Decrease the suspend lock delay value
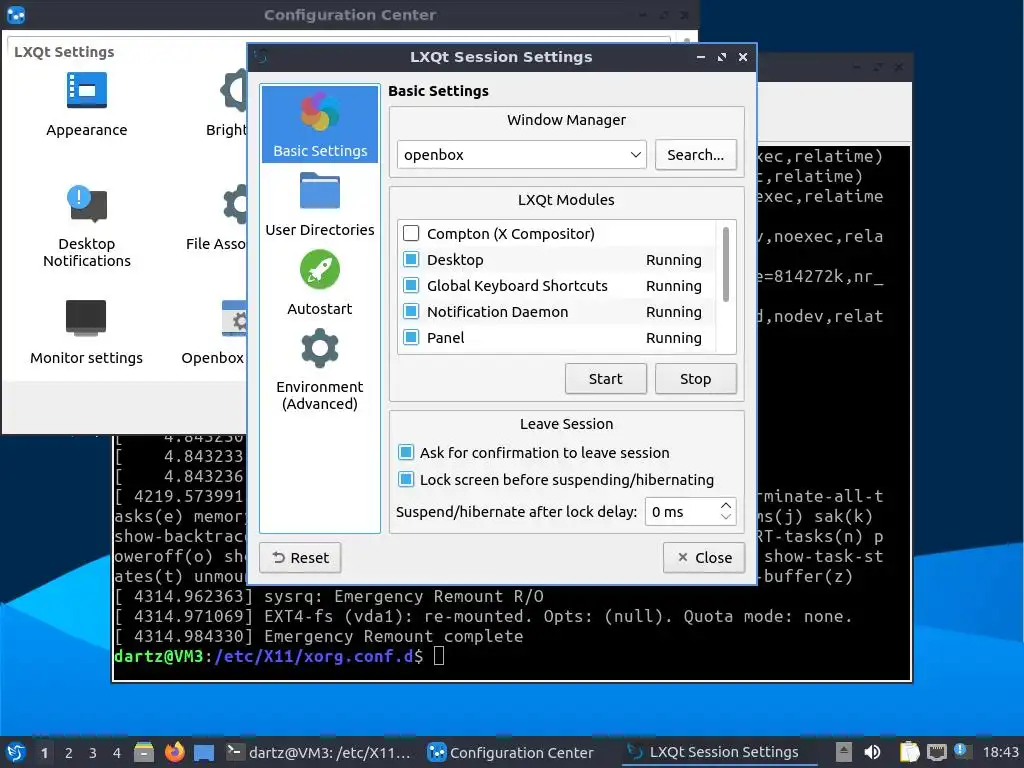This screenshot has width=1024, height=768. pyautogui.click(x=726, y=517)
